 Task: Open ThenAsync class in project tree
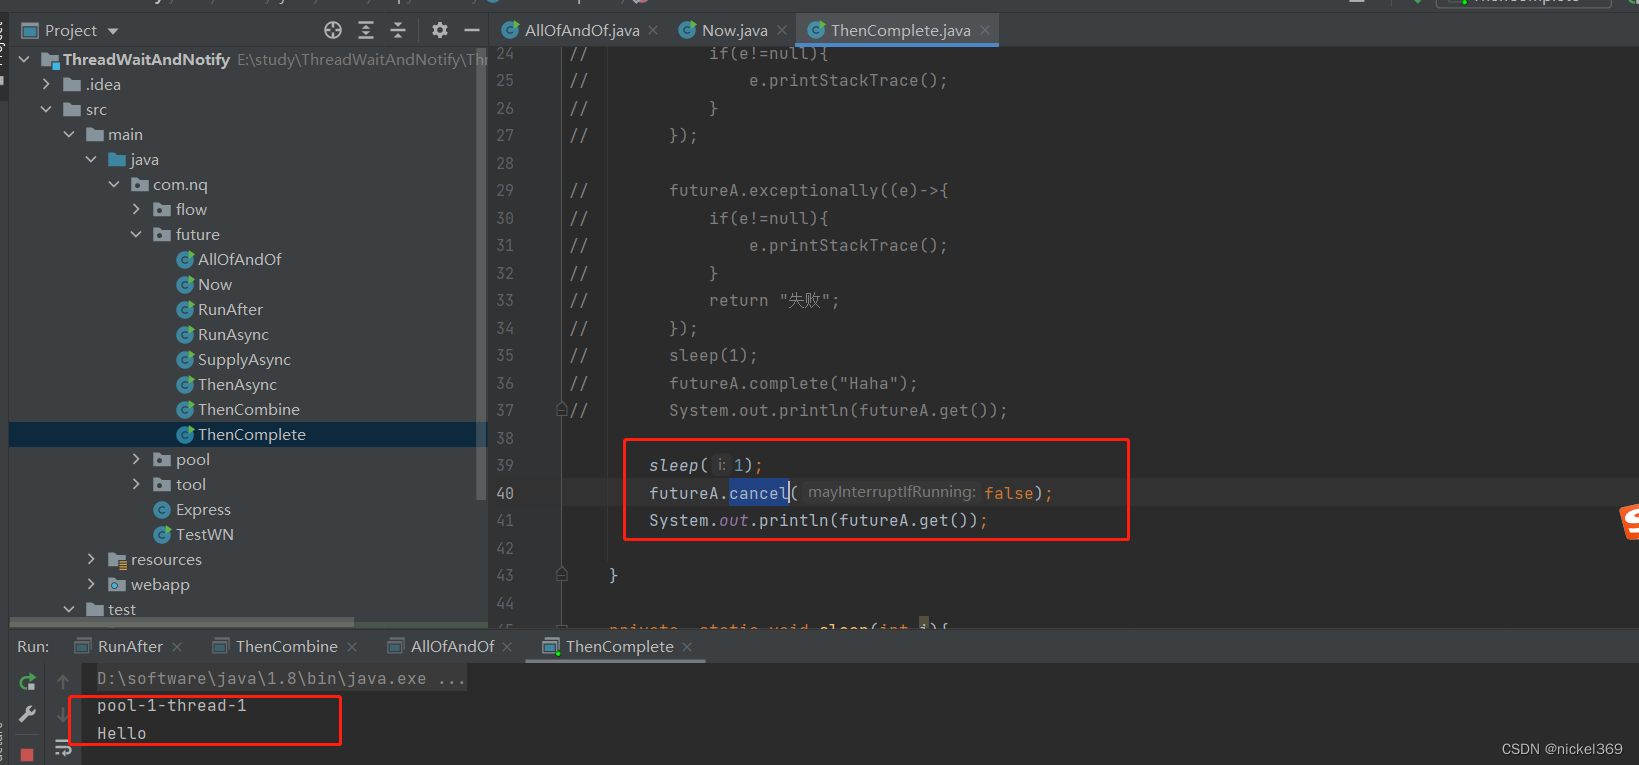pos(237,385)
